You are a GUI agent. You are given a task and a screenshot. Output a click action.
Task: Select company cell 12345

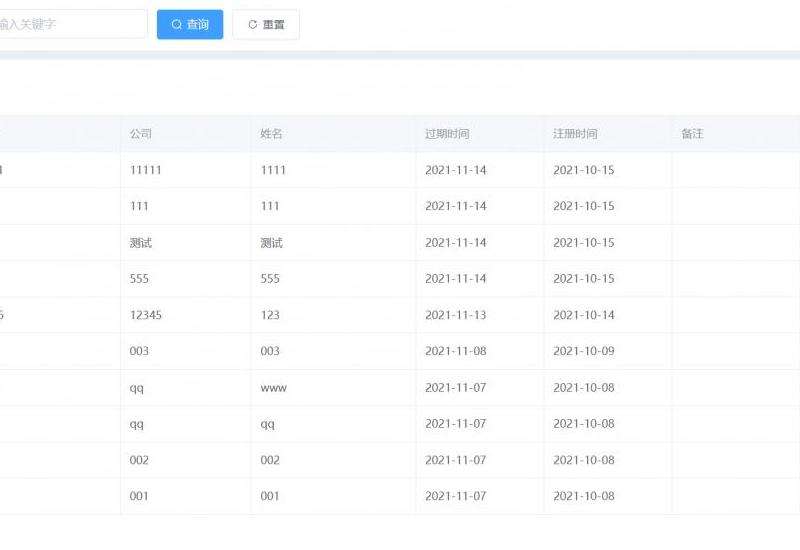[x=145, y=315]
